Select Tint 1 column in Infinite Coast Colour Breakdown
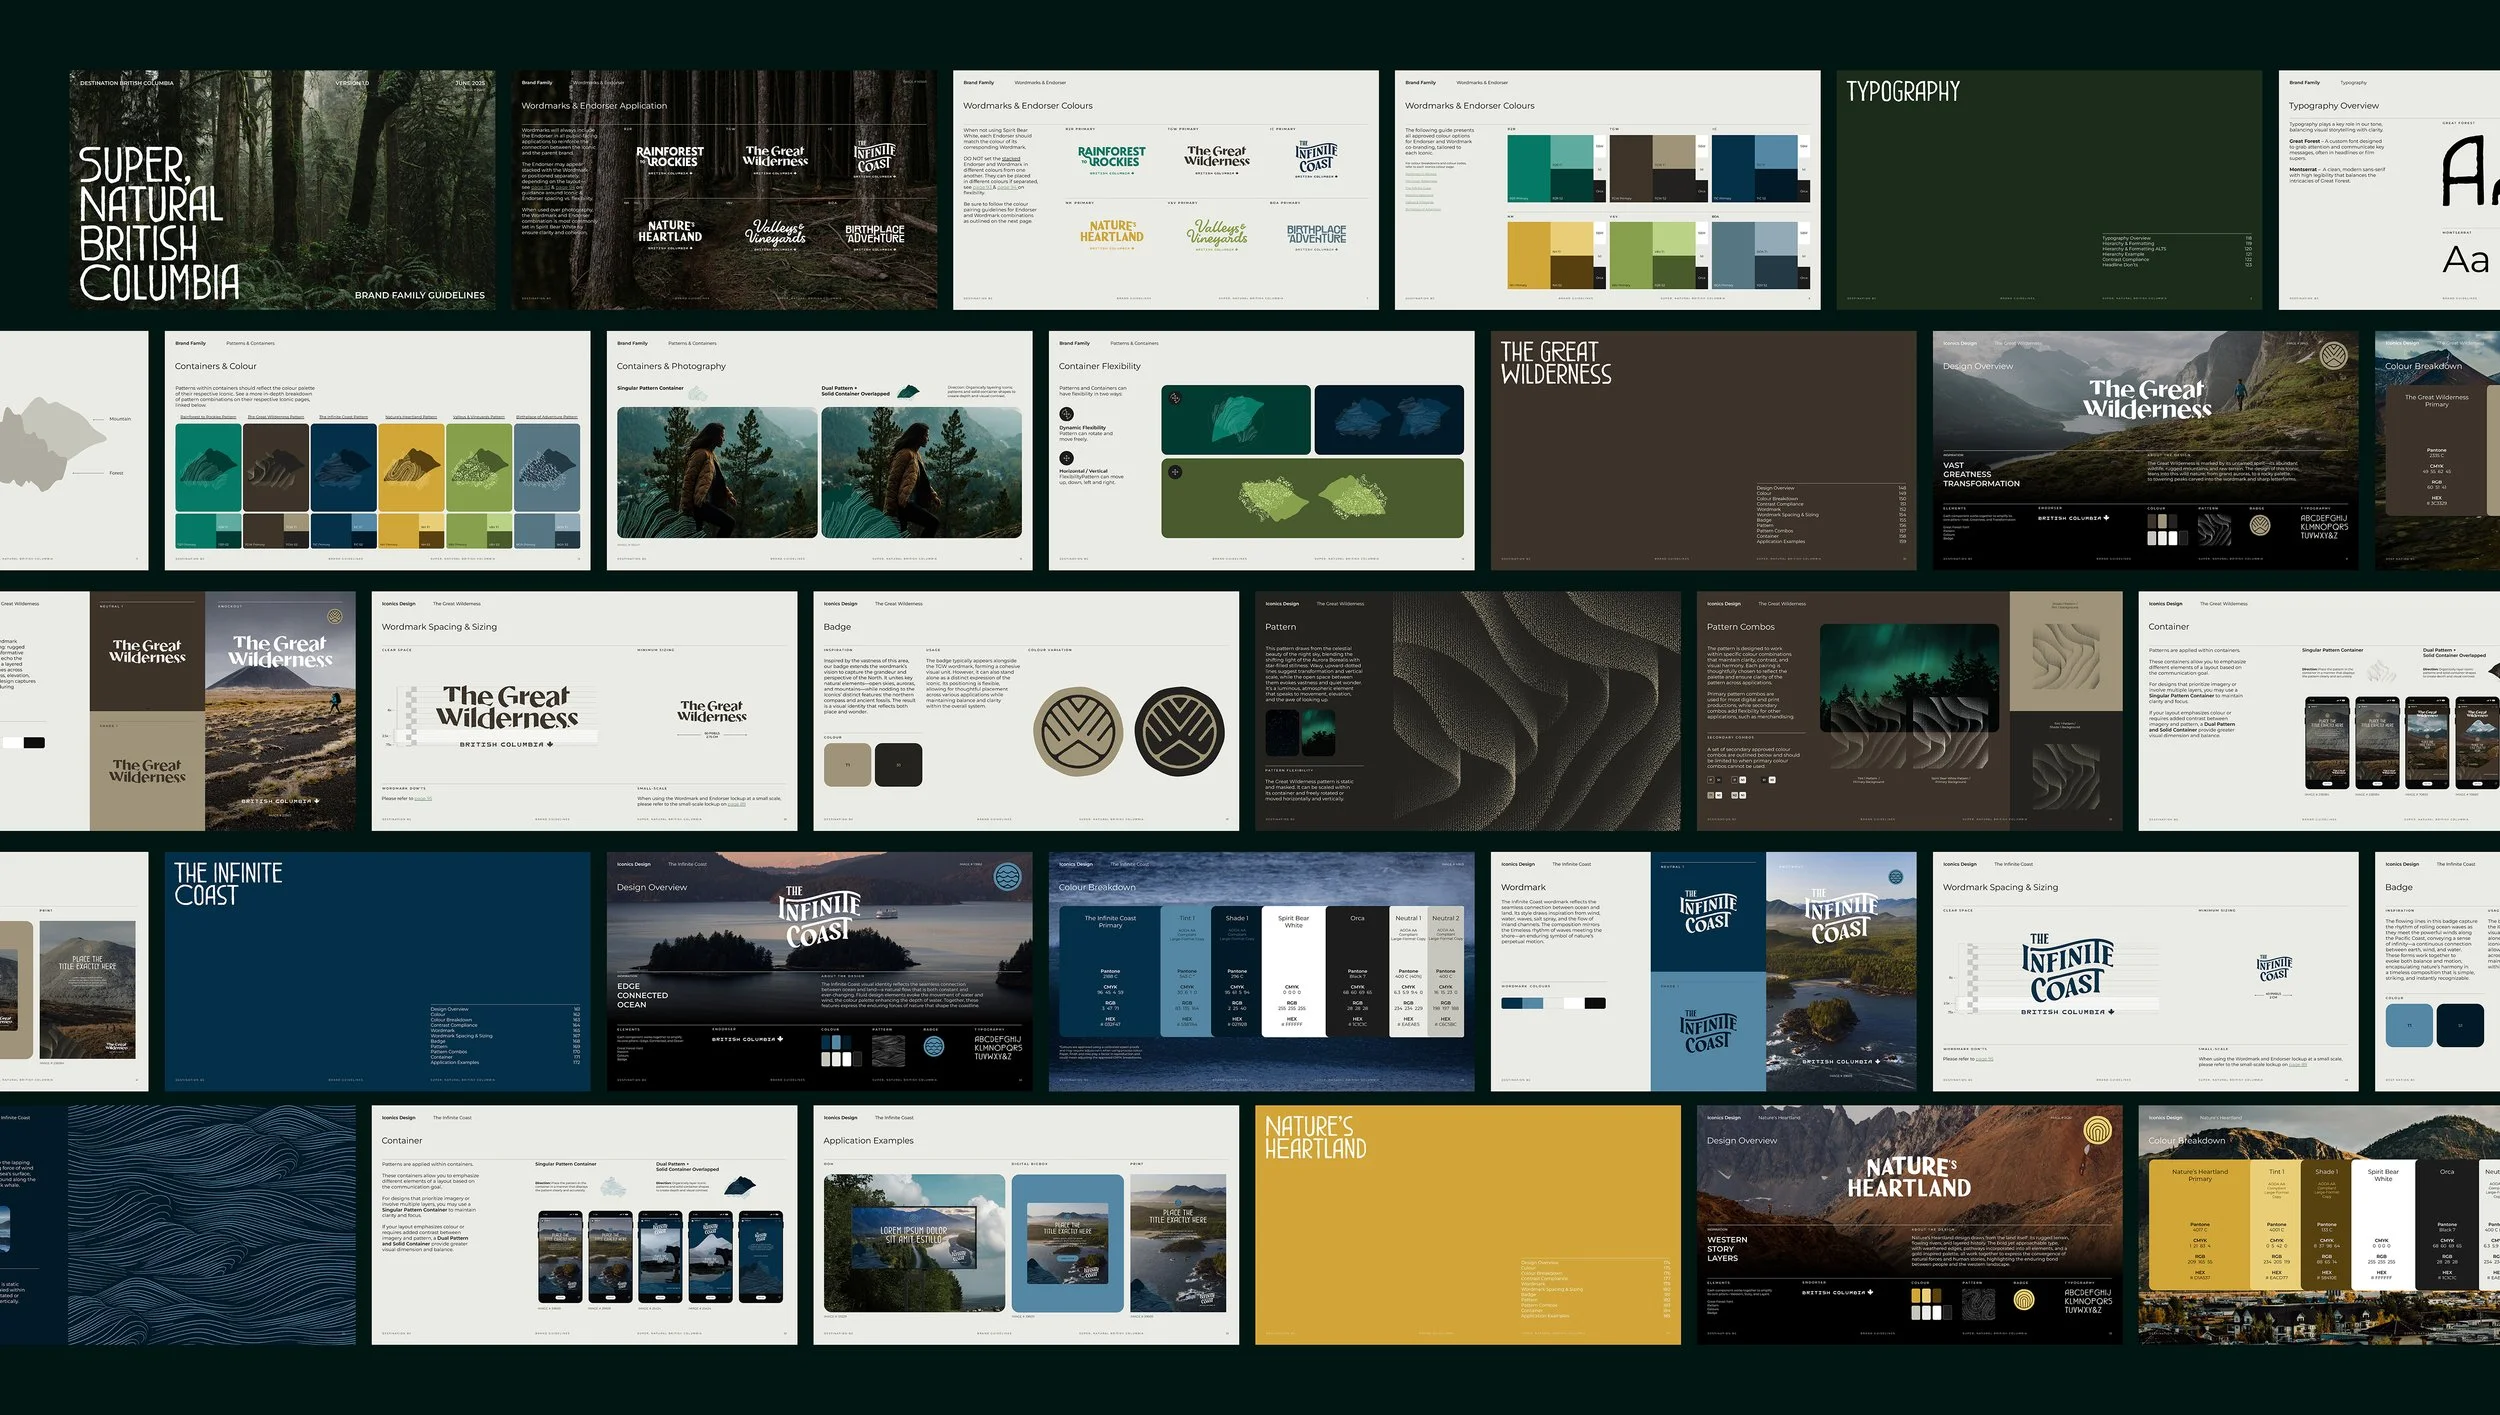2500x1415 pixels. point(1187,971)
